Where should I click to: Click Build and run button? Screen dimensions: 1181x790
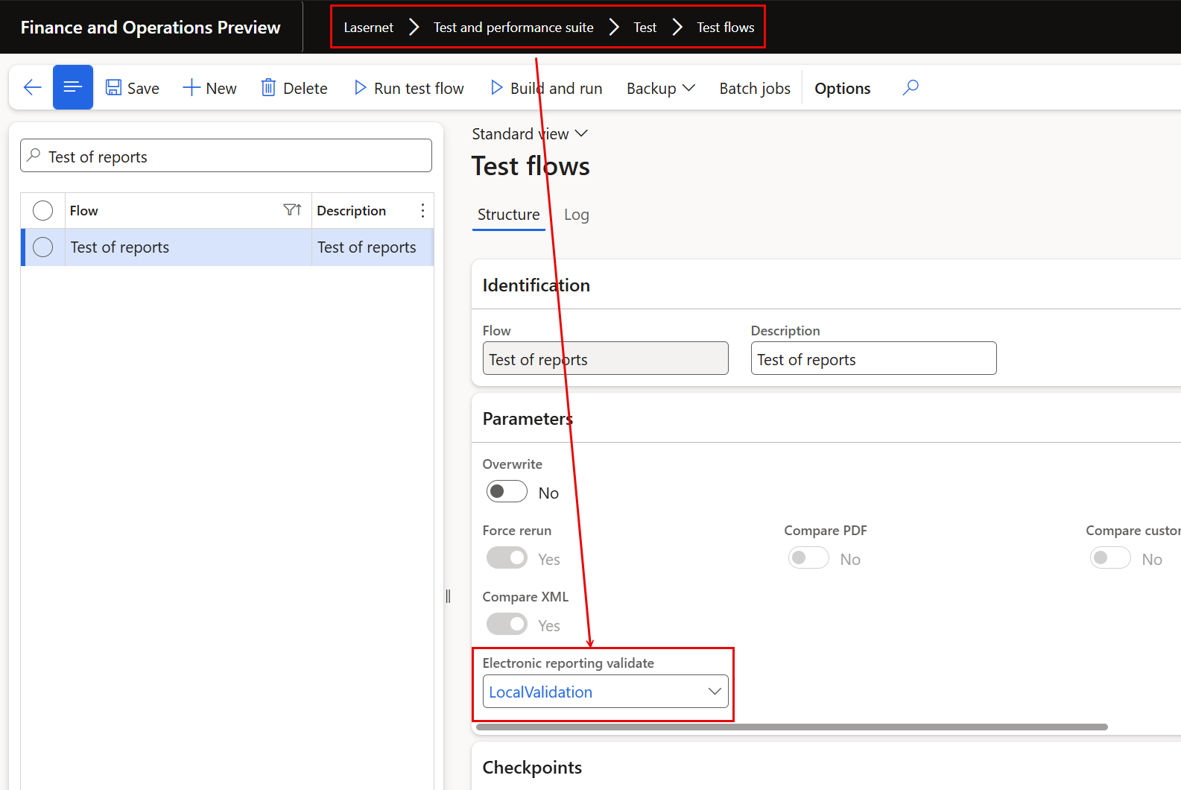point(546,88)
